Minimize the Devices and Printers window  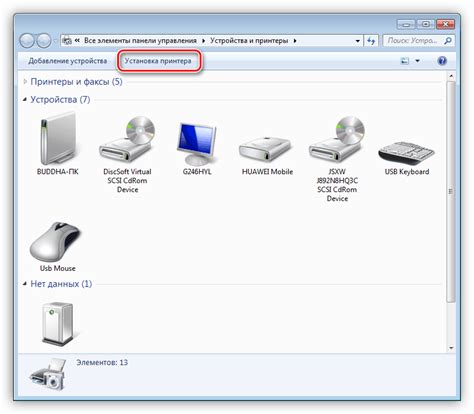tap(406, 24)
